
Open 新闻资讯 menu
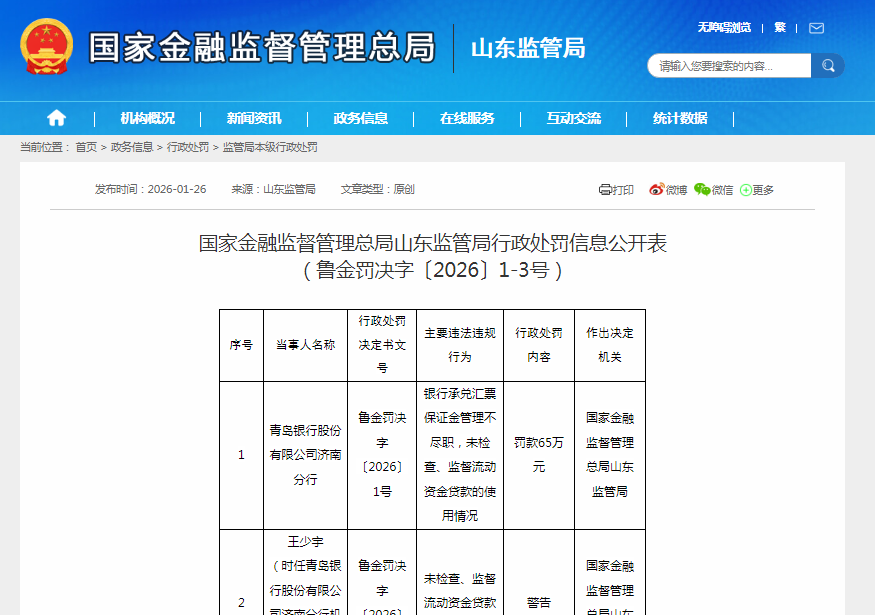coord(254,118)
